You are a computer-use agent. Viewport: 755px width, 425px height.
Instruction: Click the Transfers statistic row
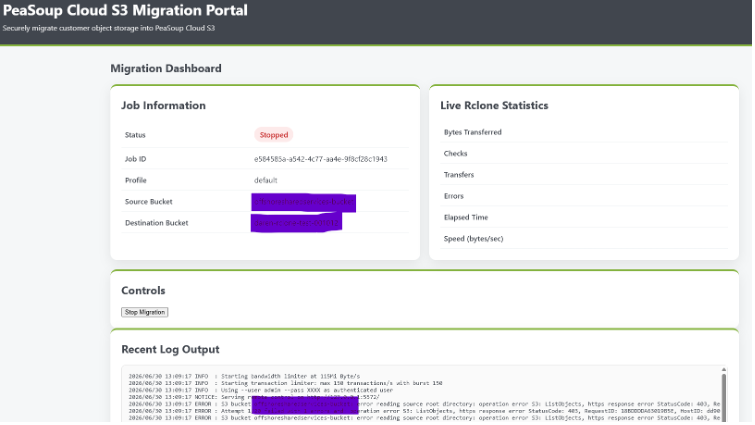585,175
